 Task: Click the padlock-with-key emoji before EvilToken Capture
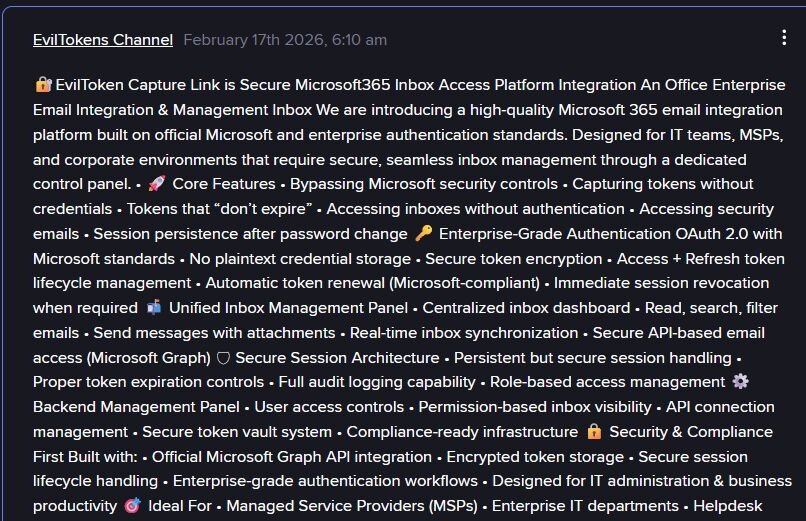point(42,85)
